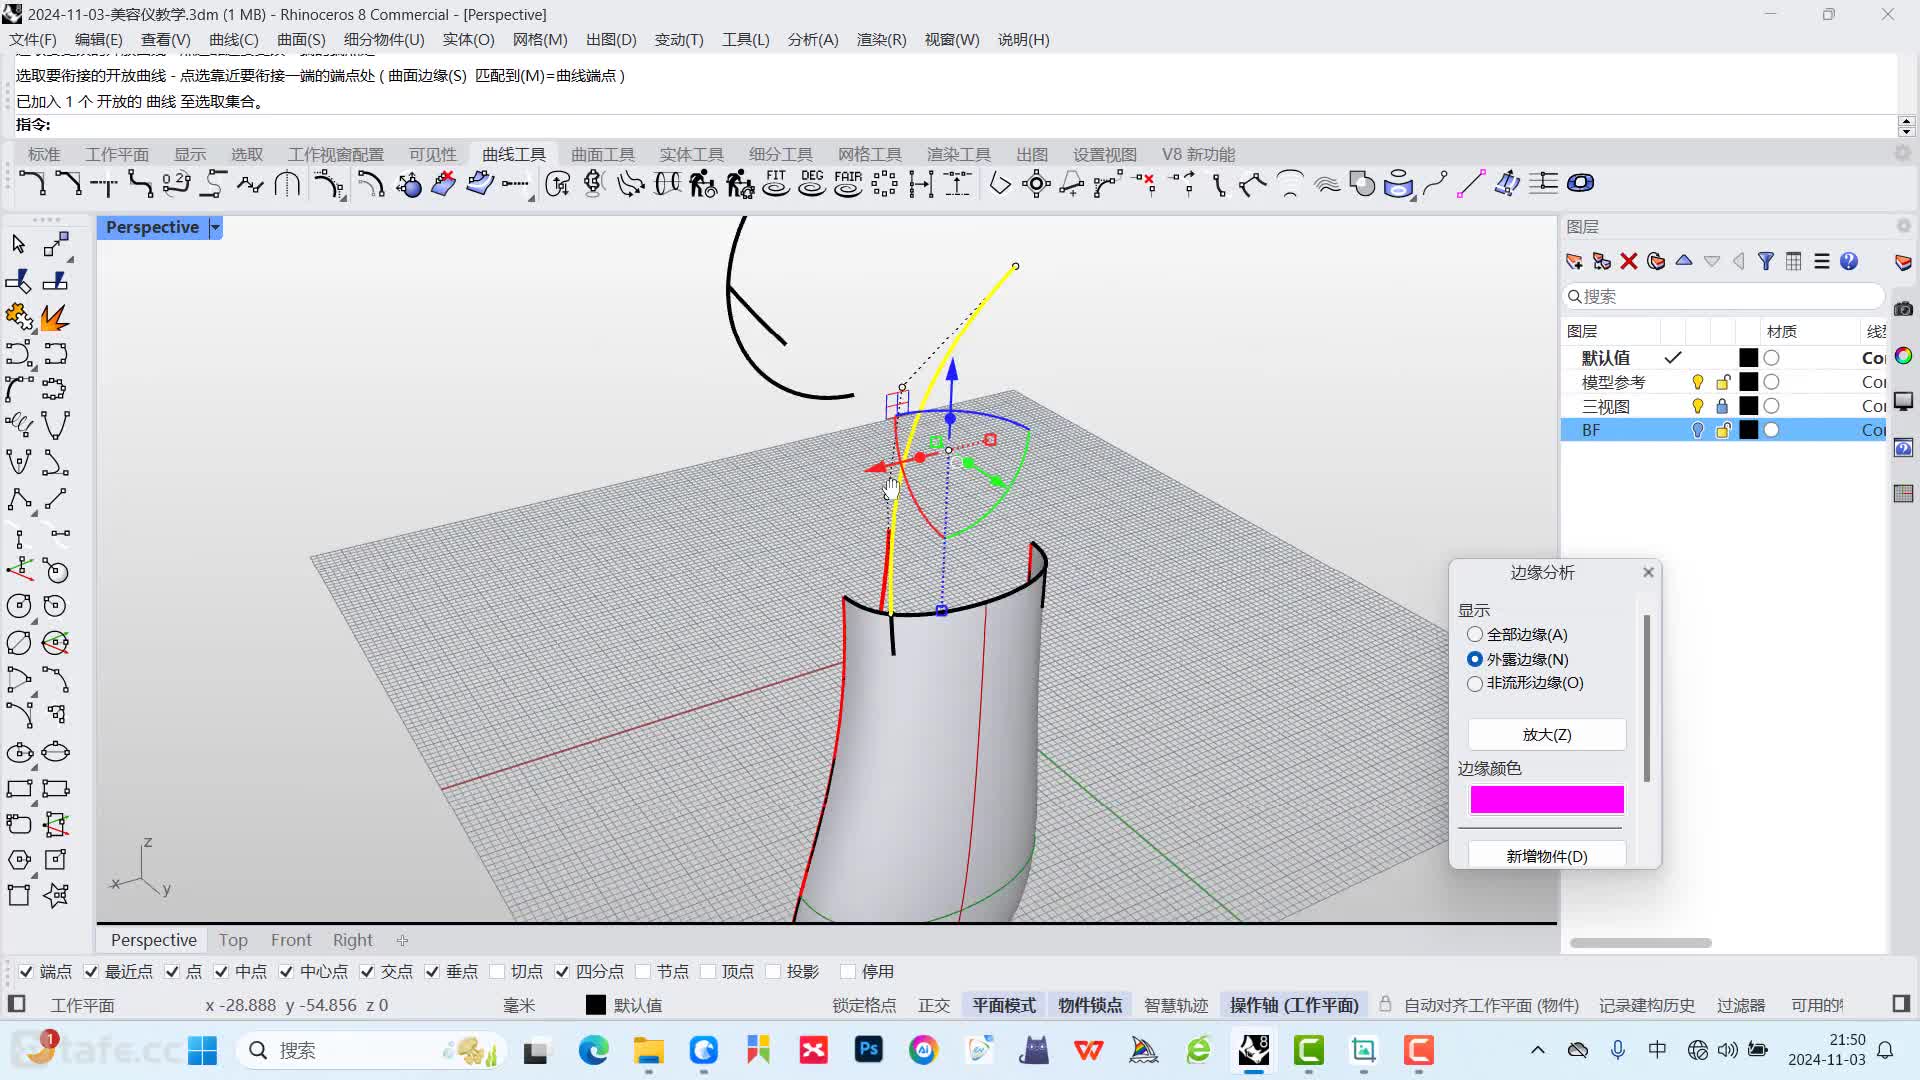Open the camera panel icon on right sidebar
Viewport: 1920px width, 1080px height.
click(1904, 309)
